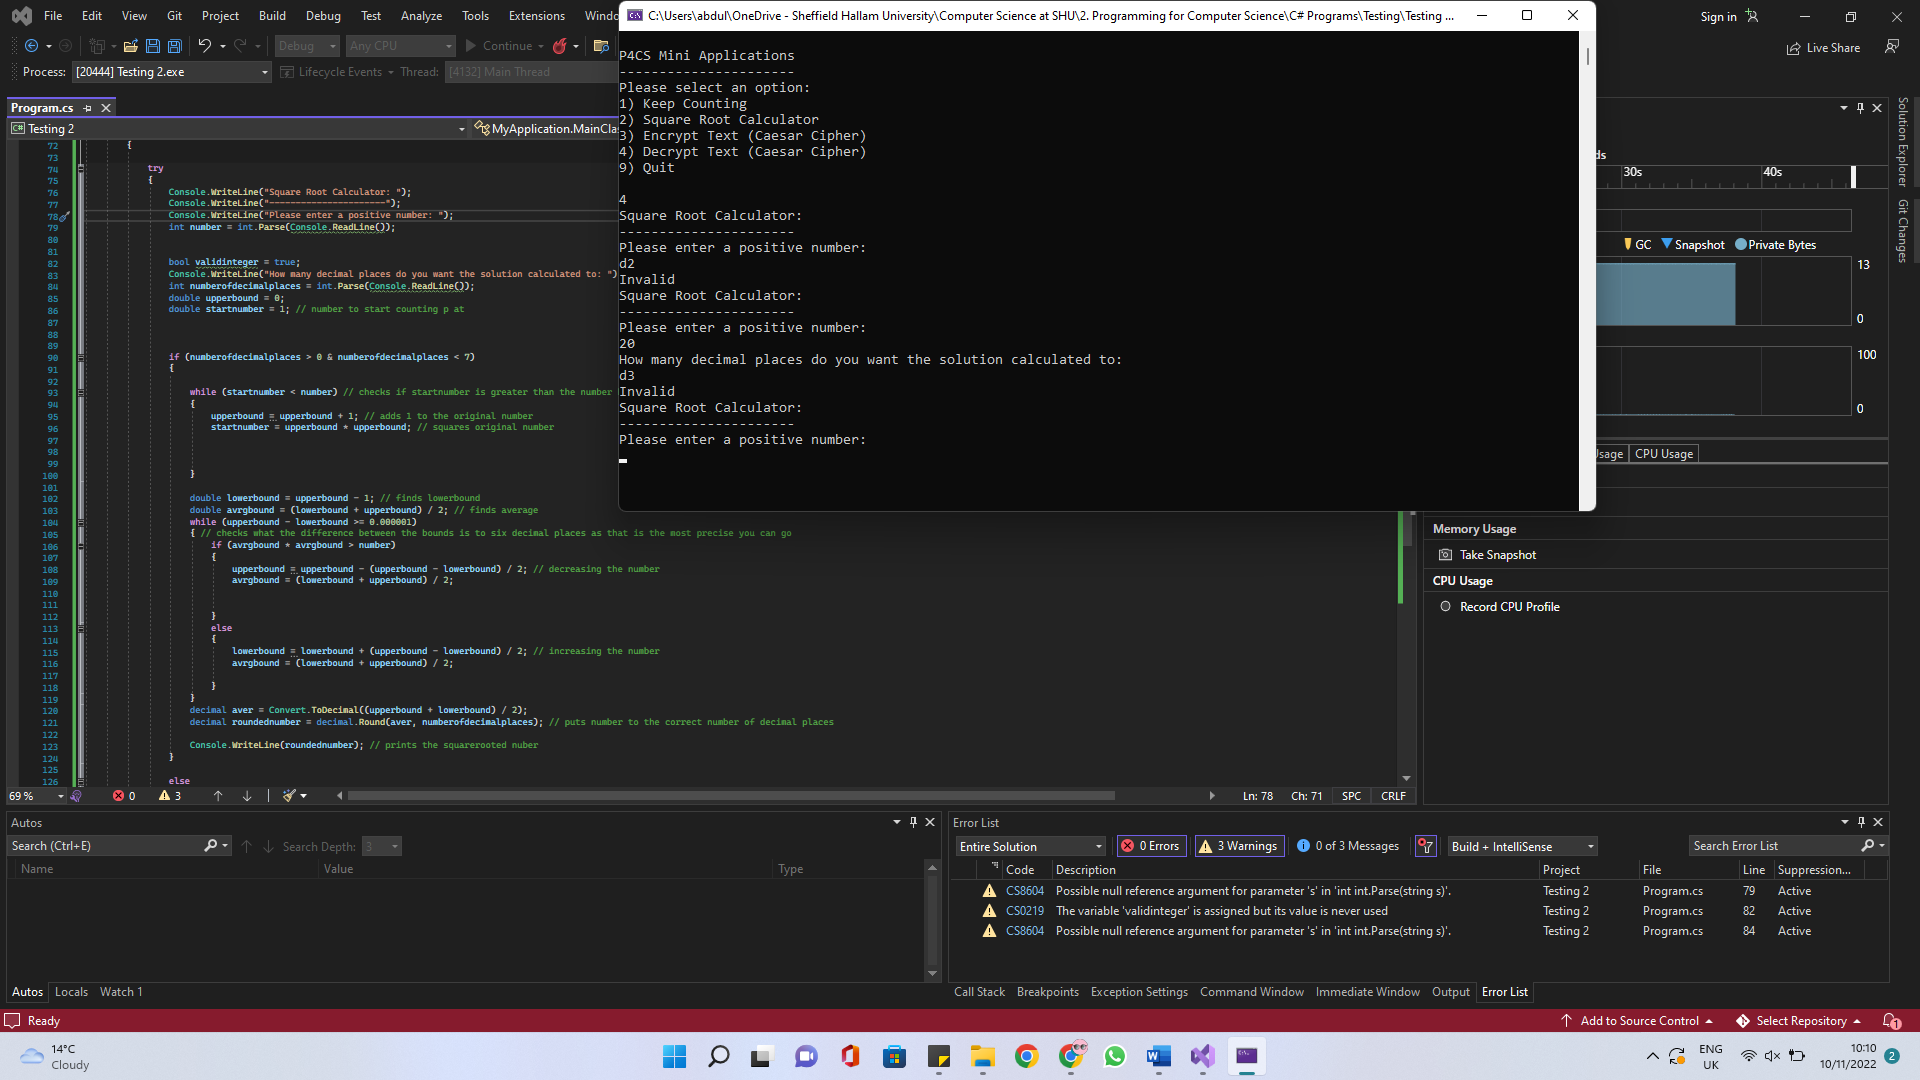The height and width of the screenshot is (1080, 1920).
Task: Open the Debug menu
Action: [322, 16]
